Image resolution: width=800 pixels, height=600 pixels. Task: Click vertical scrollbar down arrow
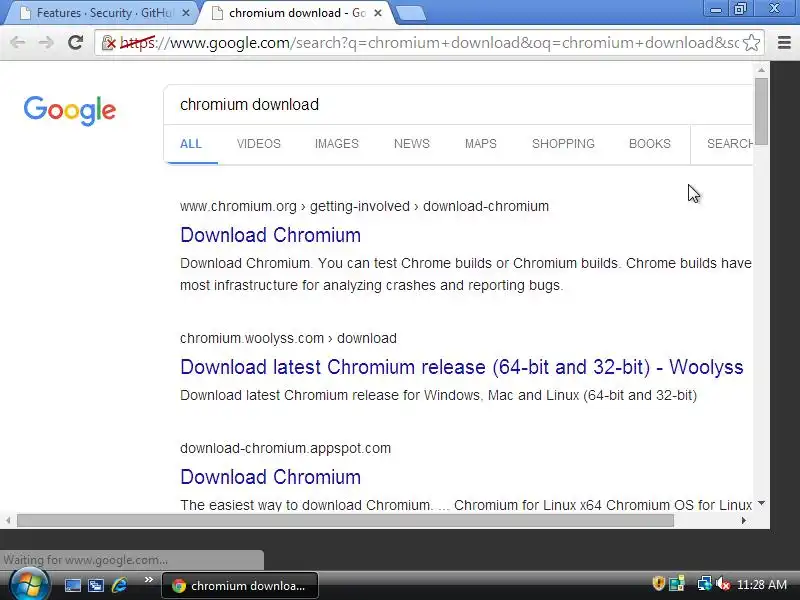[x=761, y=503]
